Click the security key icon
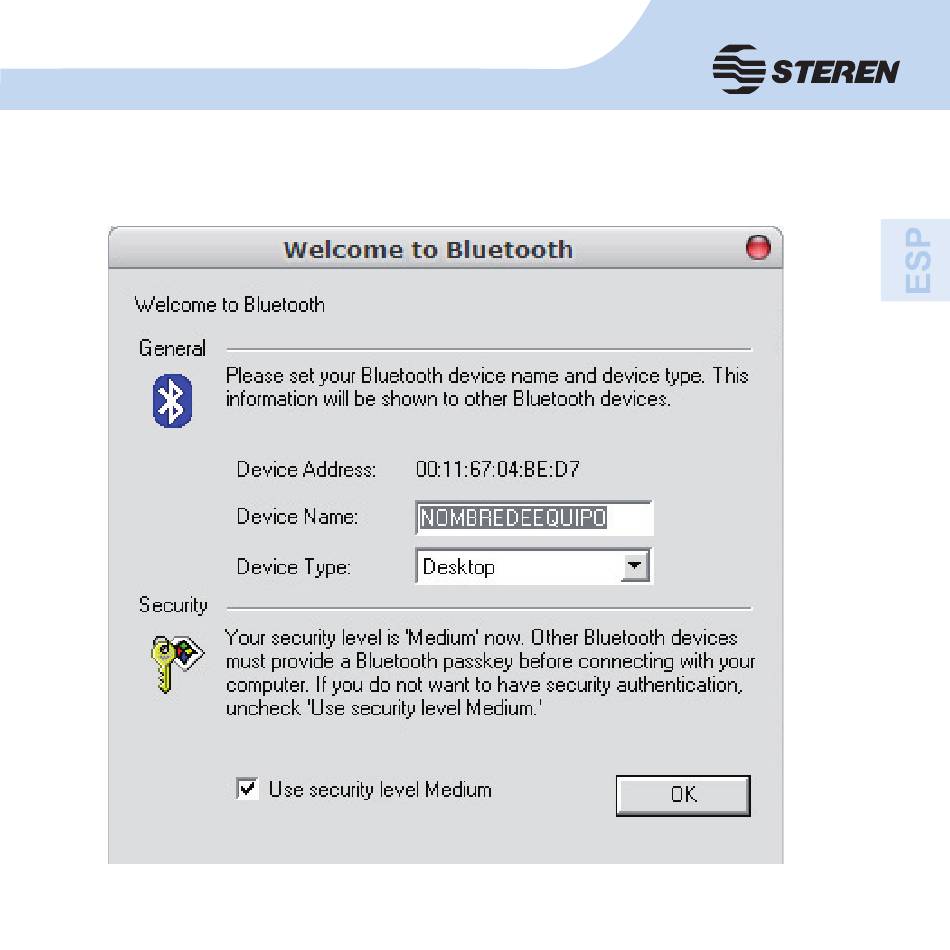Viewport: 950px width, 950px height. pyautogui.click(x=176, y=663)
